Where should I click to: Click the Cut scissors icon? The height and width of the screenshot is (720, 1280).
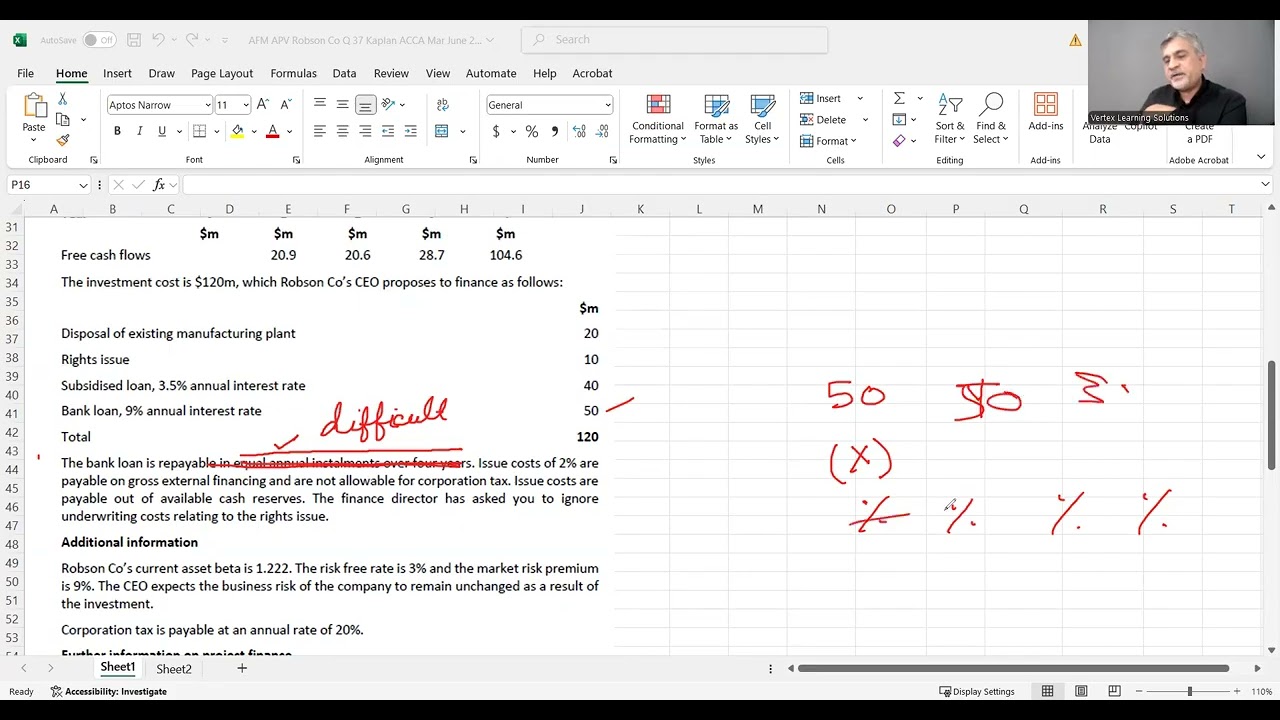(62, 99)
